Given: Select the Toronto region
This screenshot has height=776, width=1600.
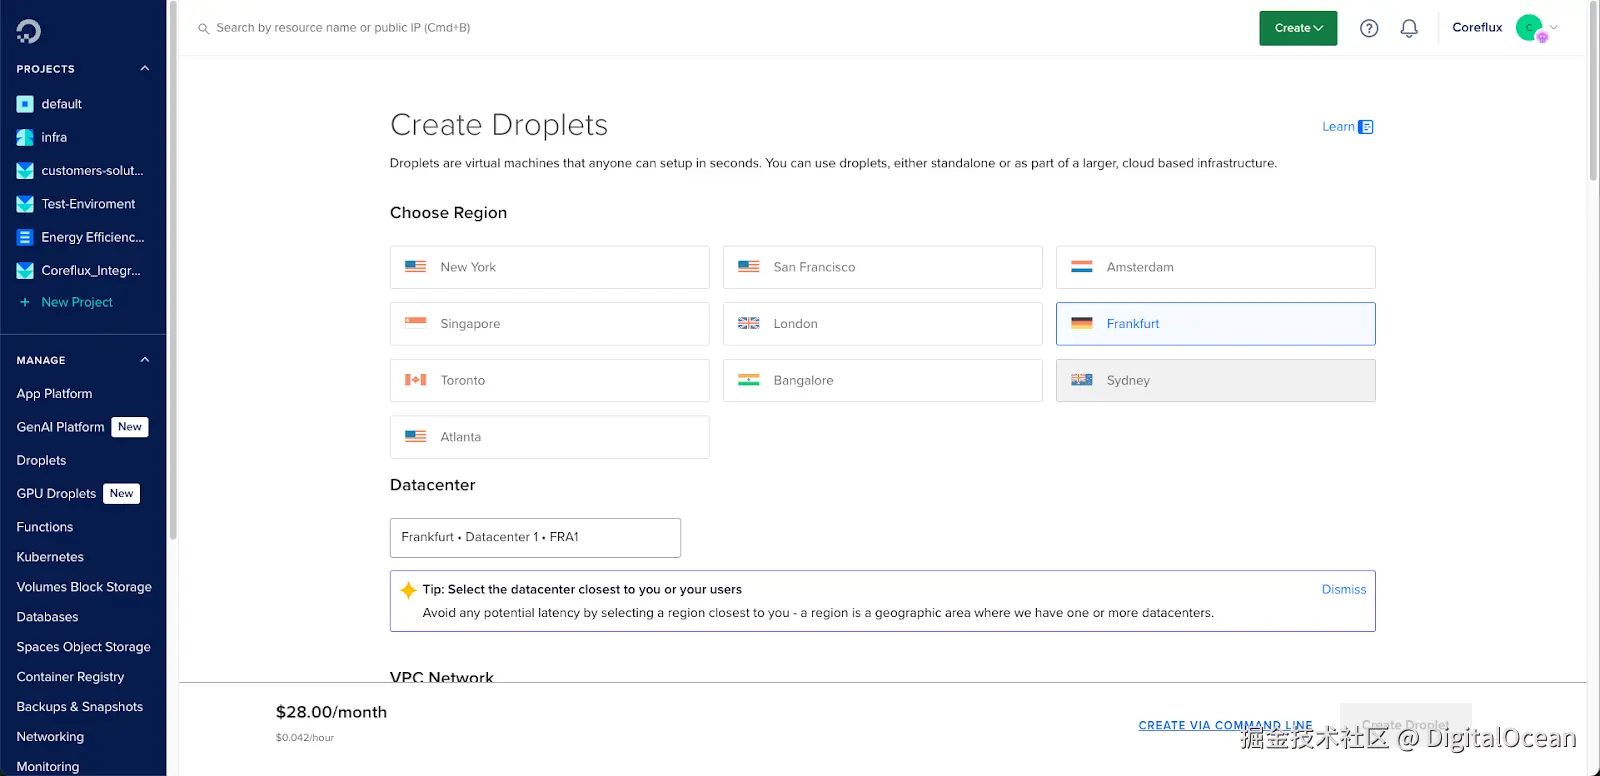Looking at the screenshot, I should [x=549, y=380].
